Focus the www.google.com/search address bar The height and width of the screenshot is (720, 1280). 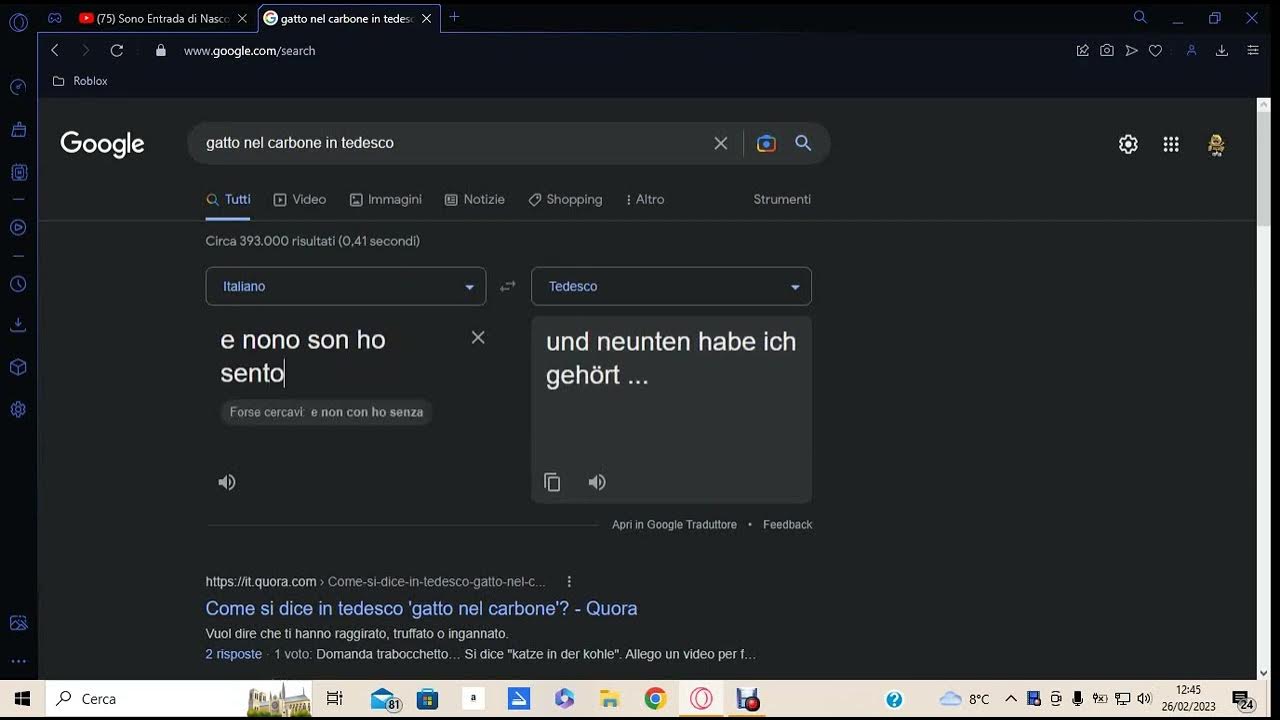point(250,50)
